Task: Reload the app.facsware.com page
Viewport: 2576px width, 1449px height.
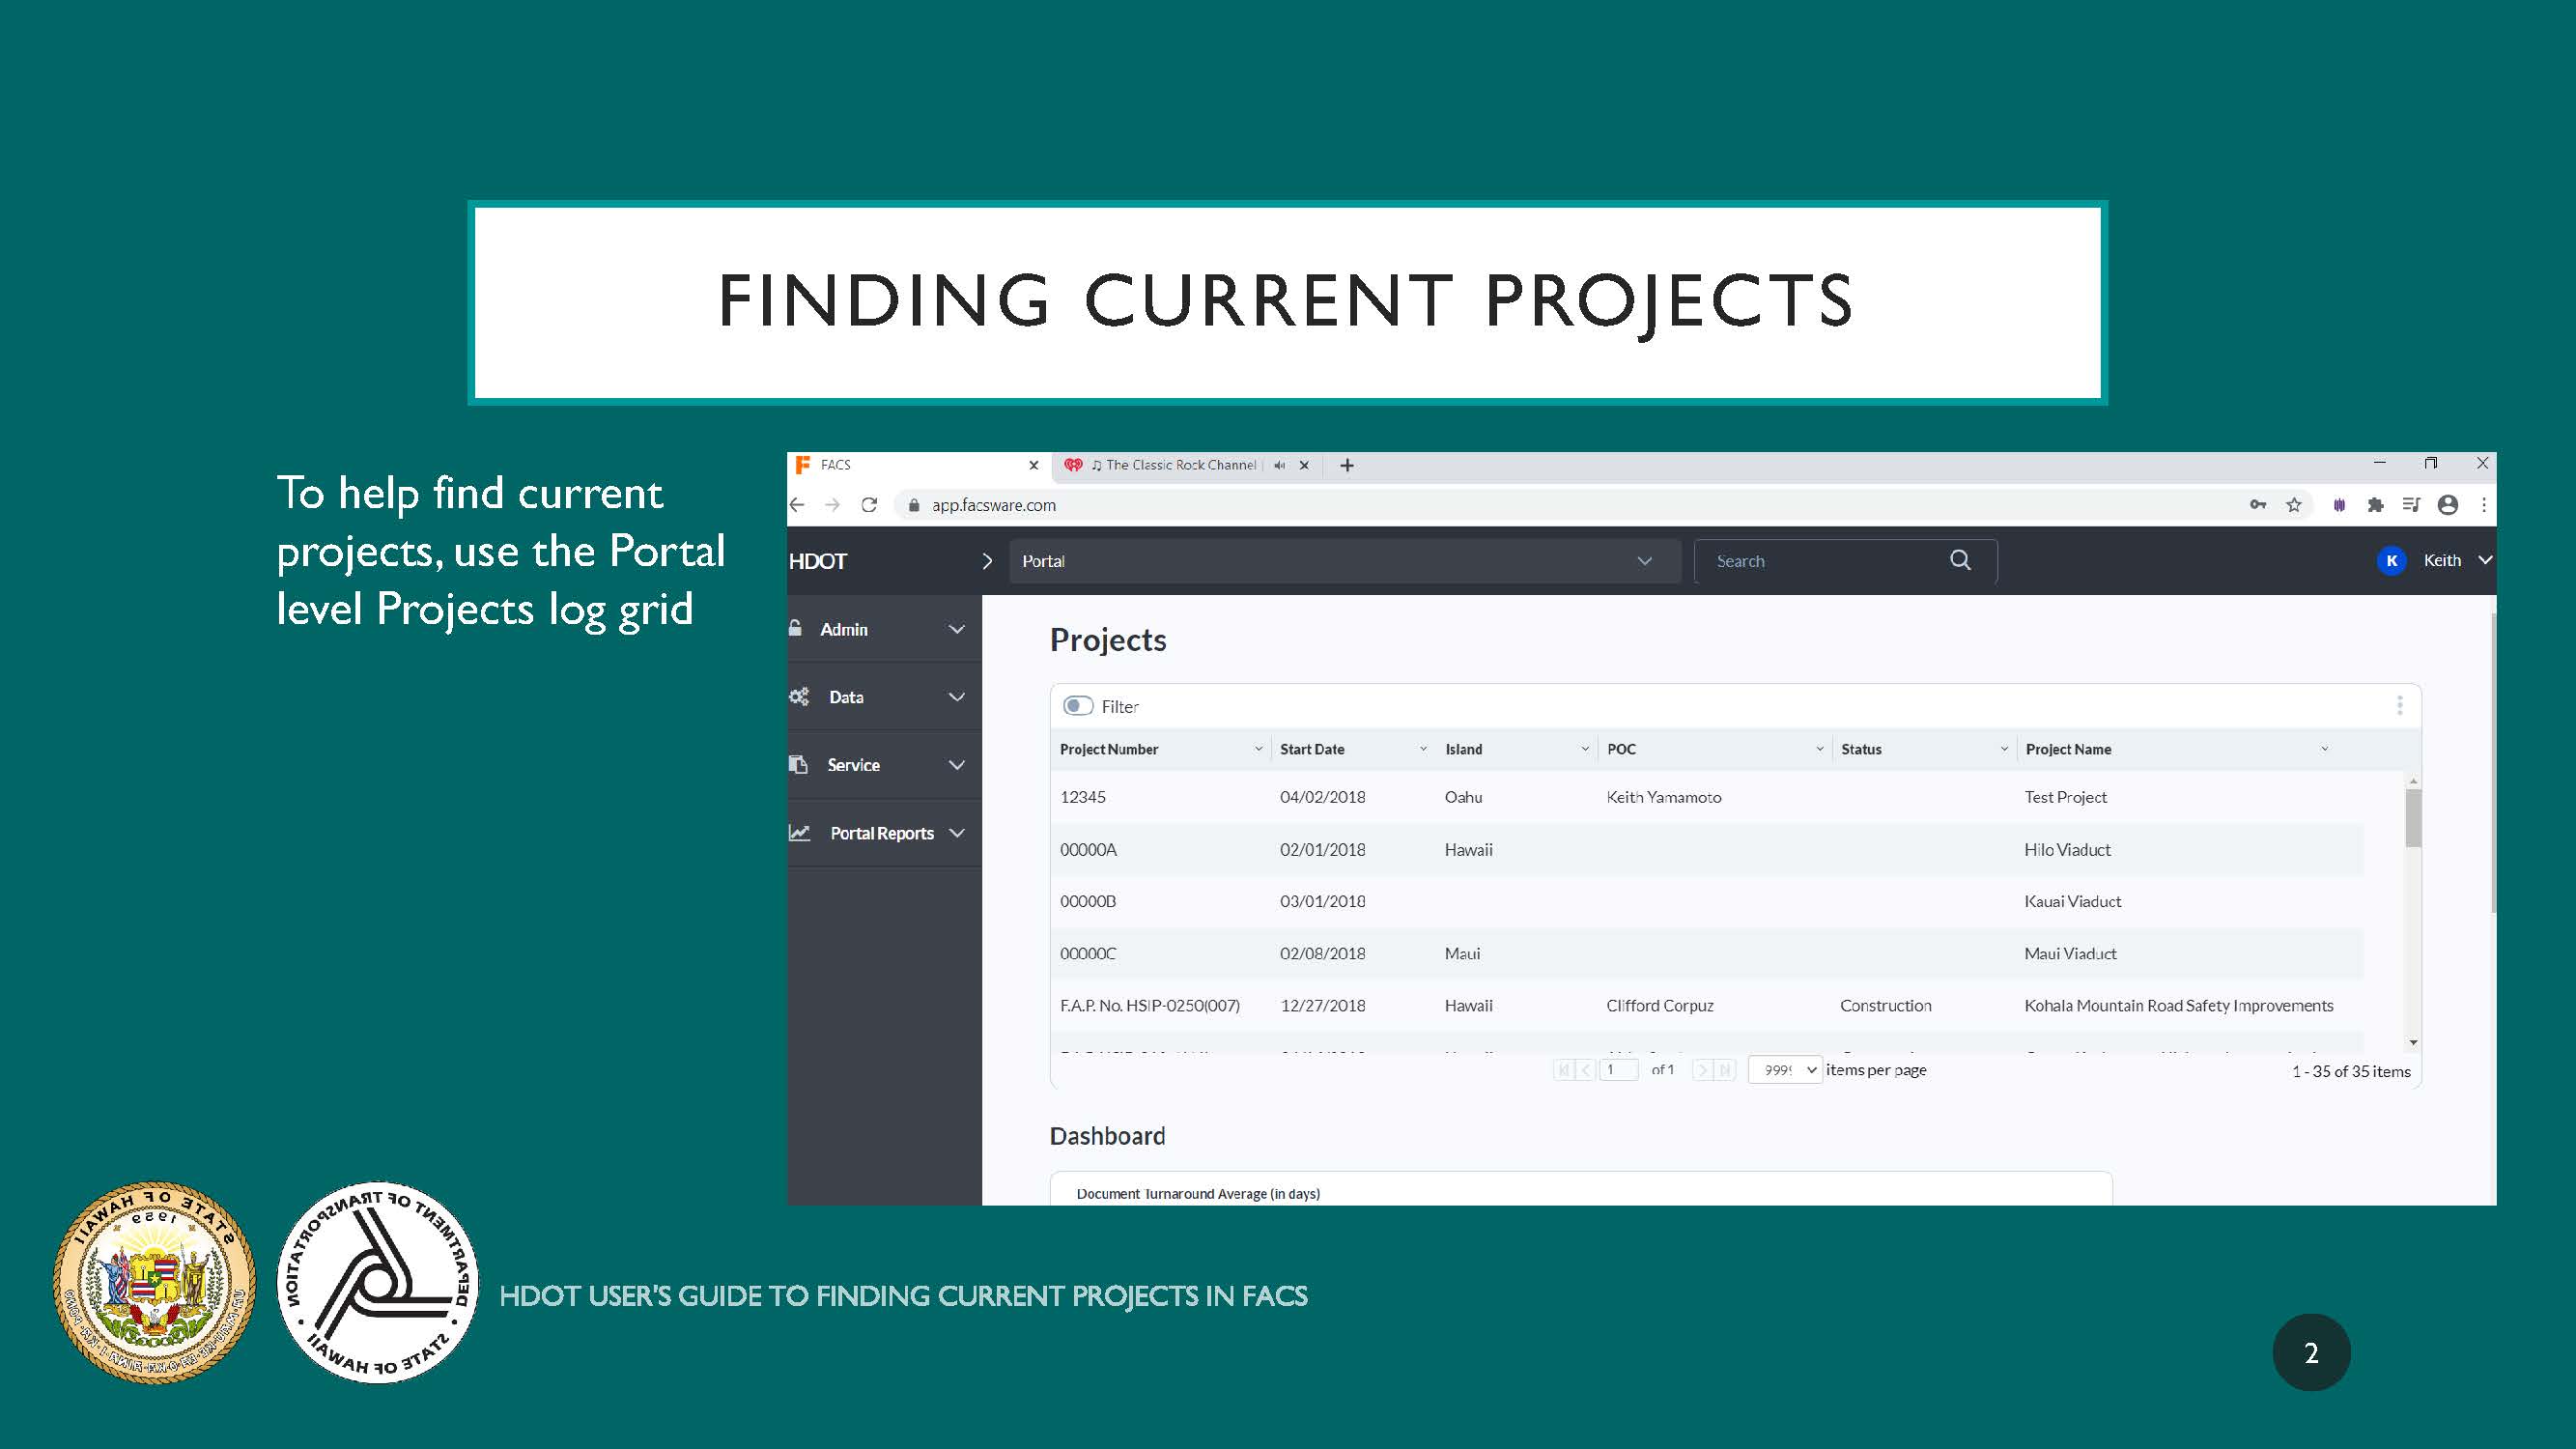Action: coord(869,505)
